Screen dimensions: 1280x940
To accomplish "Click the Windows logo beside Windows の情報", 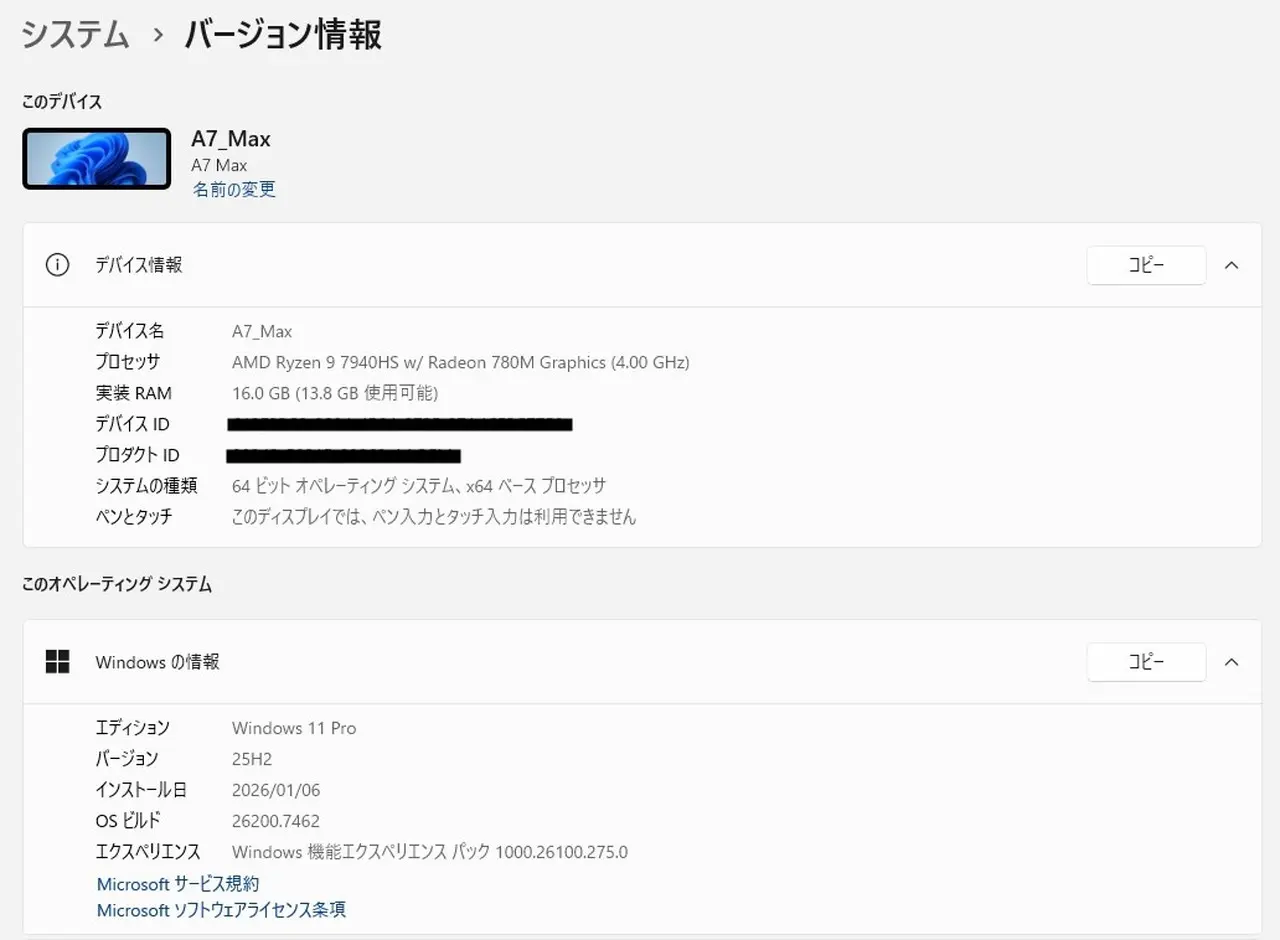I will click(x=57, y=661).
